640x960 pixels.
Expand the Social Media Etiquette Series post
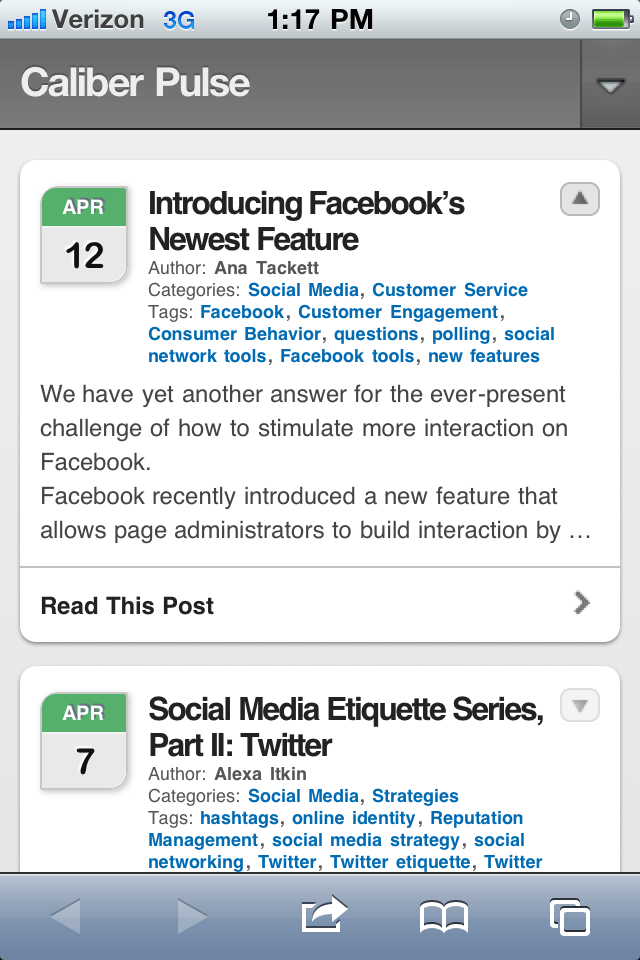coord(578,704)
